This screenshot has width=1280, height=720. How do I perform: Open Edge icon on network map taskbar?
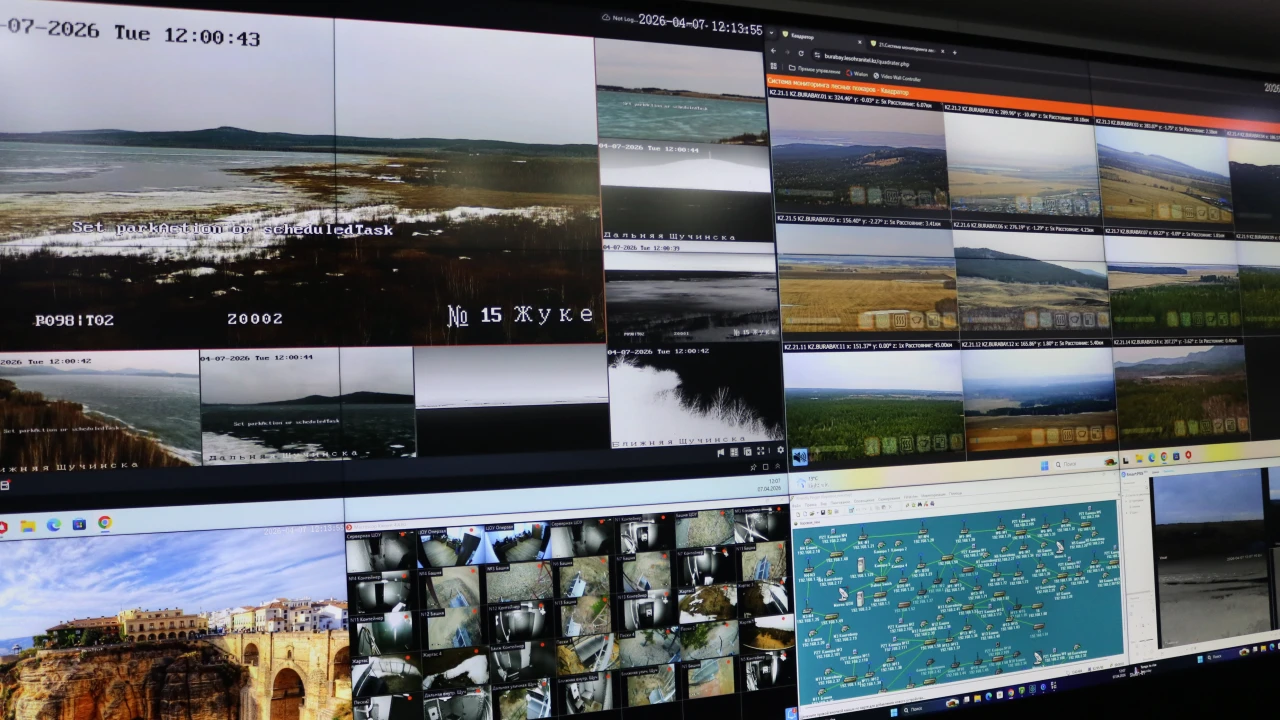988,696
